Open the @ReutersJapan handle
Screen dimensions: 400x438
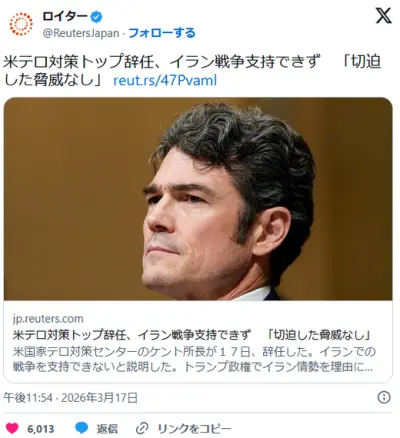[81, 33]
